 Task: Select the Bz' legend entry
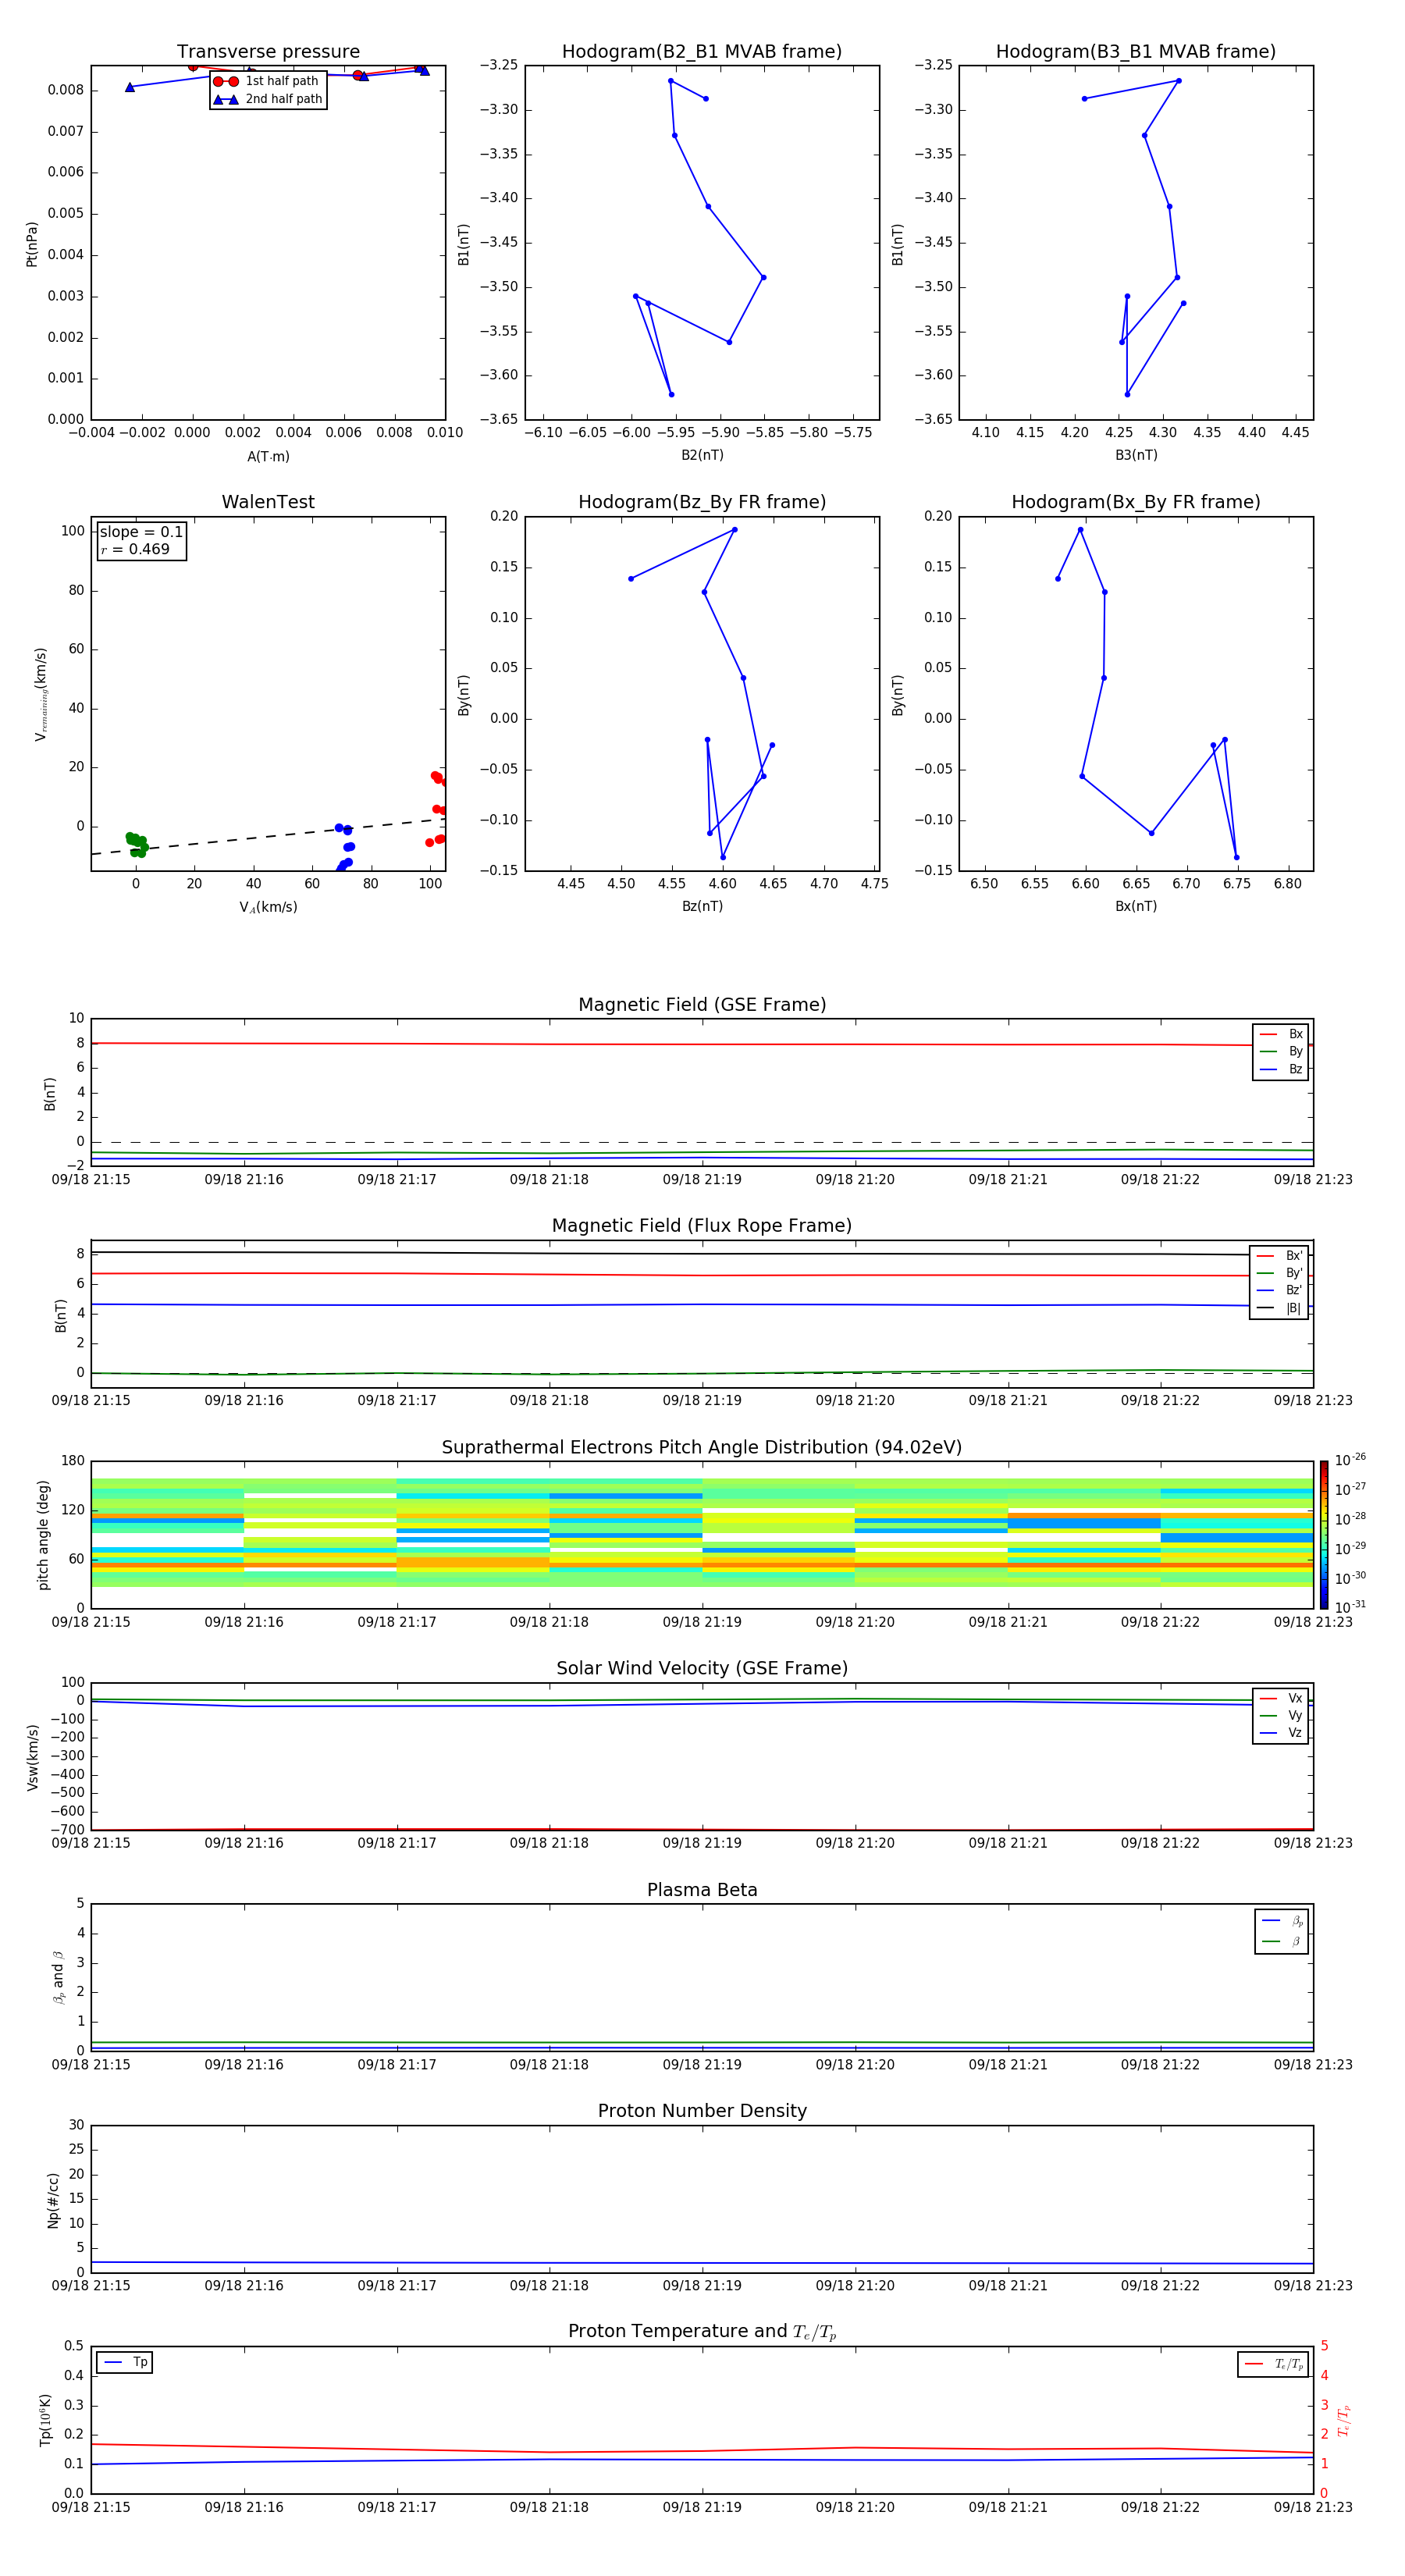tap(1280, 1290)
